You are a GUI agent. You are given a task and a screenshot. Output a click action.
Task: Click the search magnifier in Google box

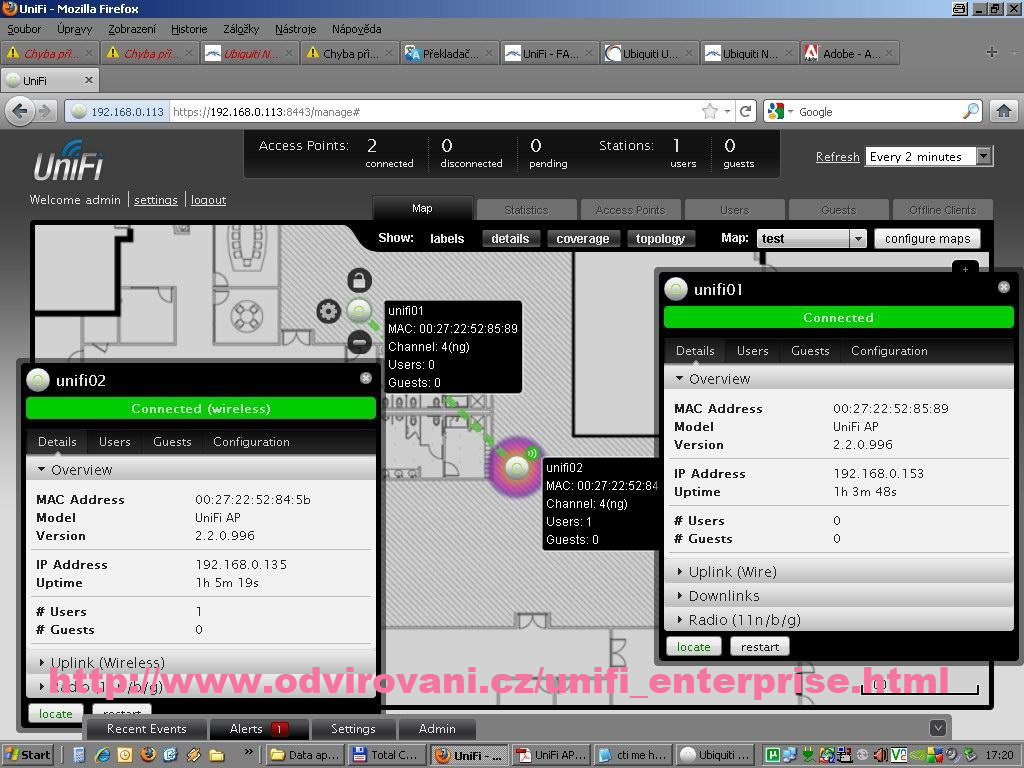pos(971,112)
